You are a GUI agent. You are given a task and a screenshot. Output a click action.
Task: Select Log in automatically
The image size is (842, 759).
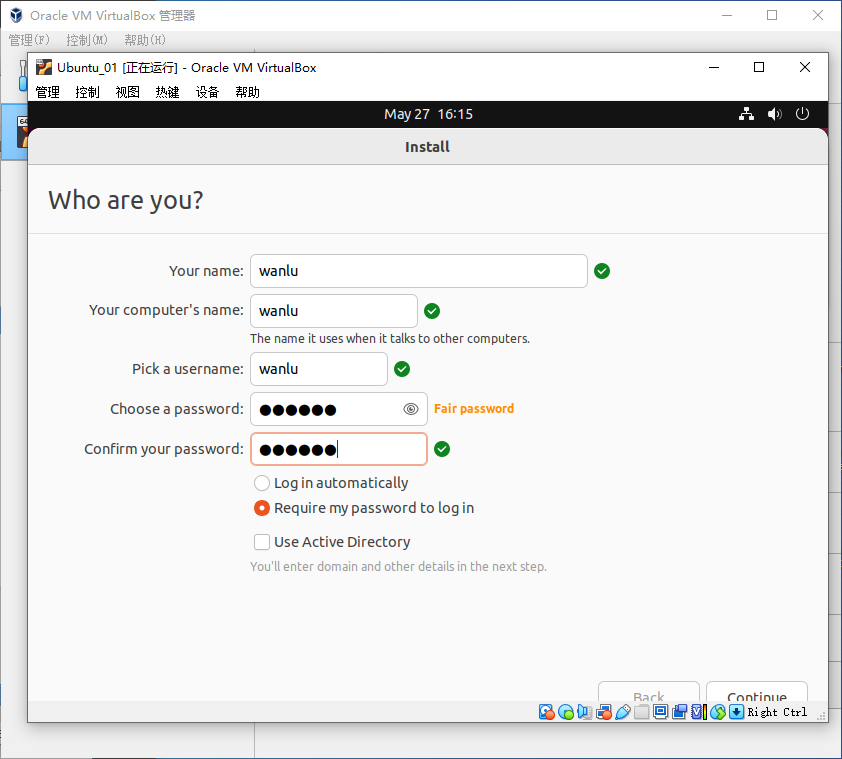click(331, 483)
